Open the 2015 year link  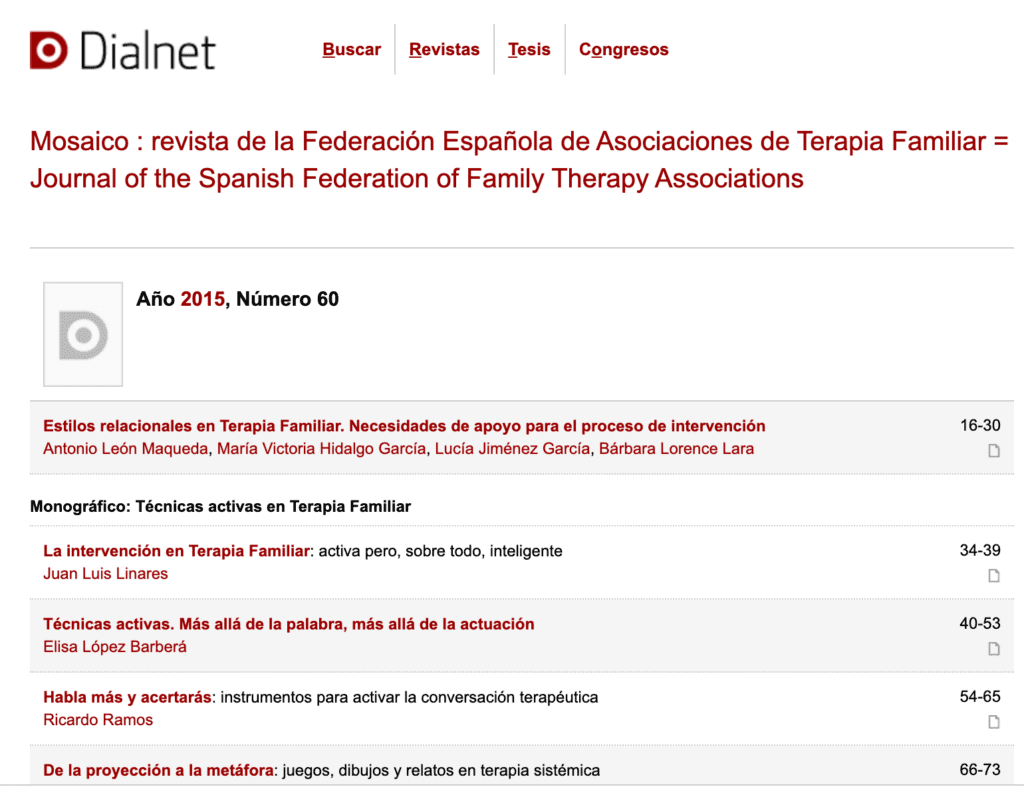point(202,299)
